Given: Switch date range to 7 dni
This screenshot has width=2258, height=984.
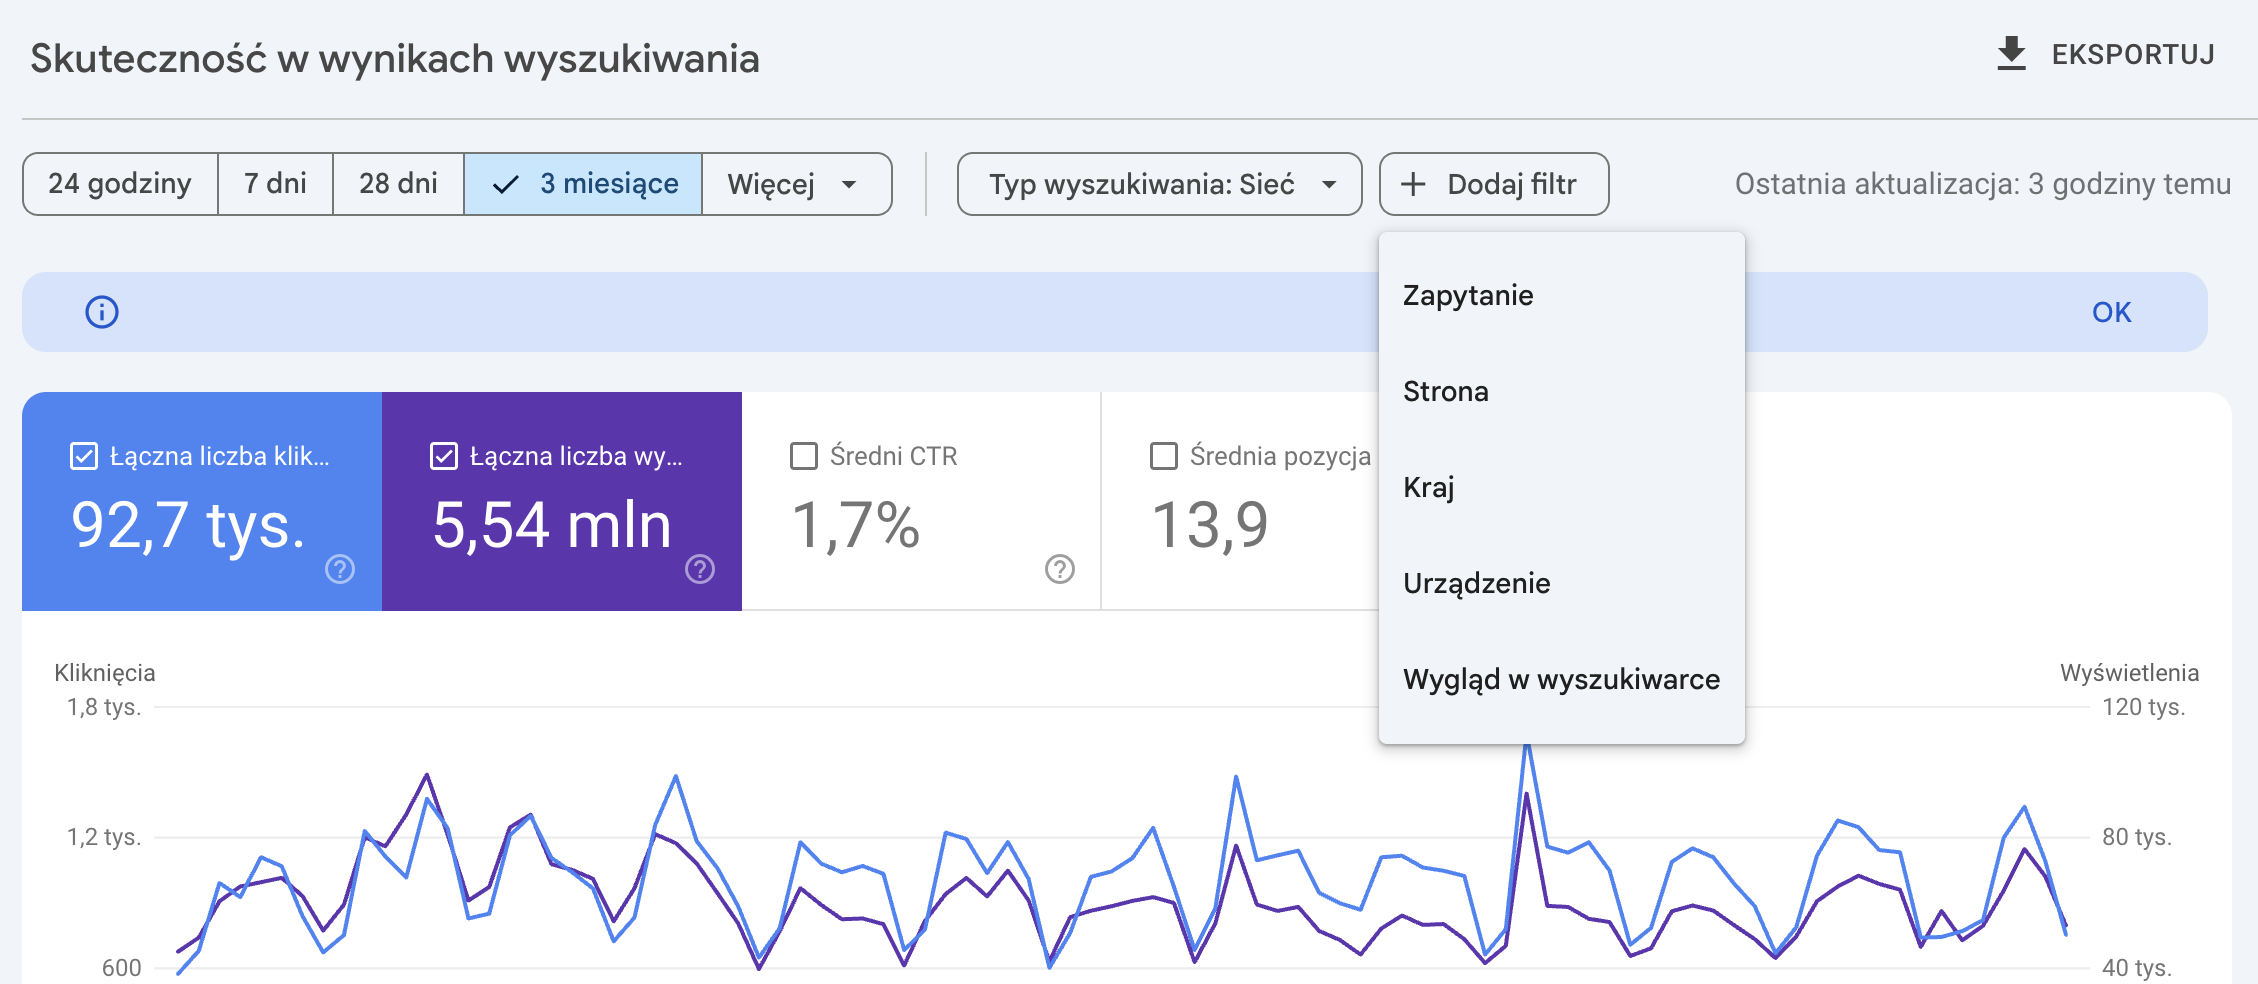Looking at the screenshot, I should point(275,184).
